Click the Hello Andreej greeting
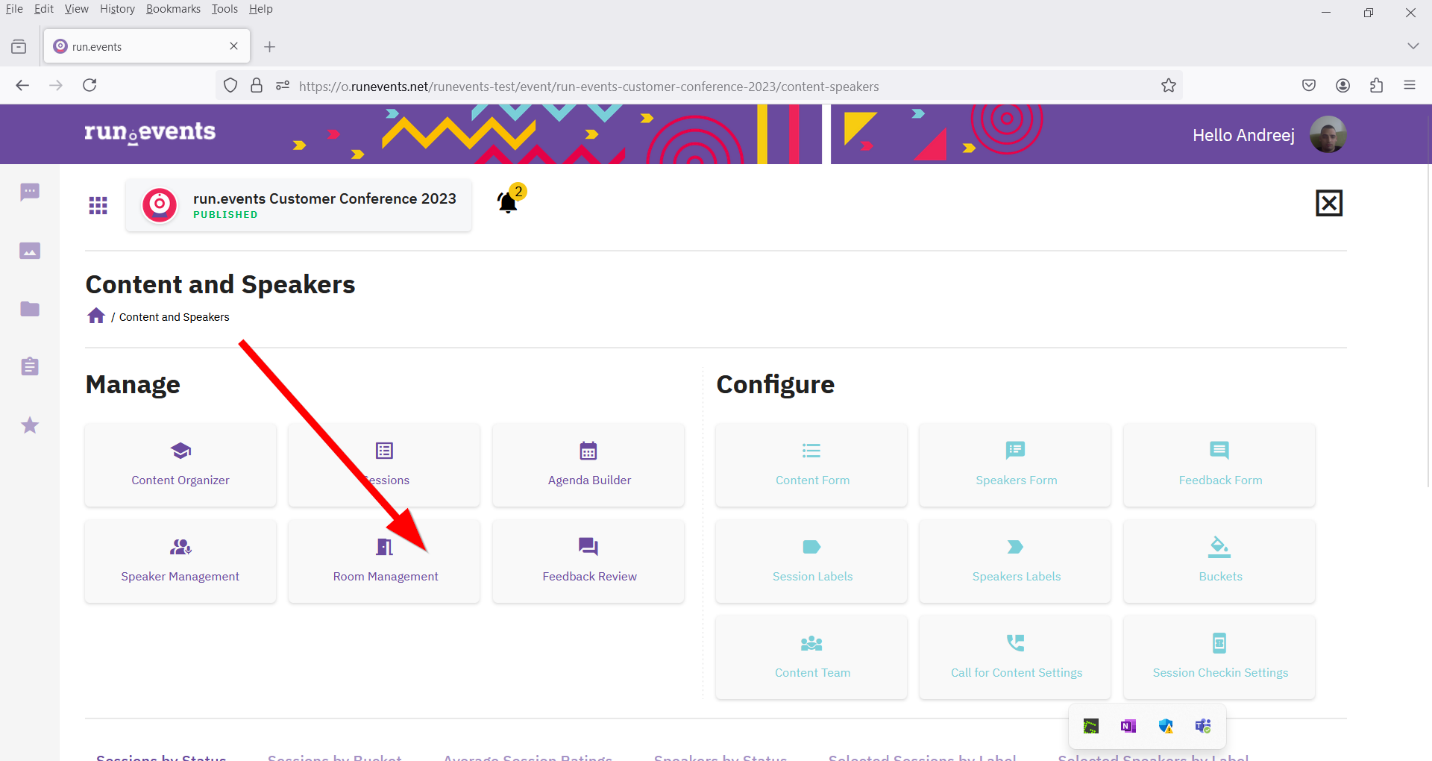The width and height of the screenshot is (1432, 761). click(1243, 135)
